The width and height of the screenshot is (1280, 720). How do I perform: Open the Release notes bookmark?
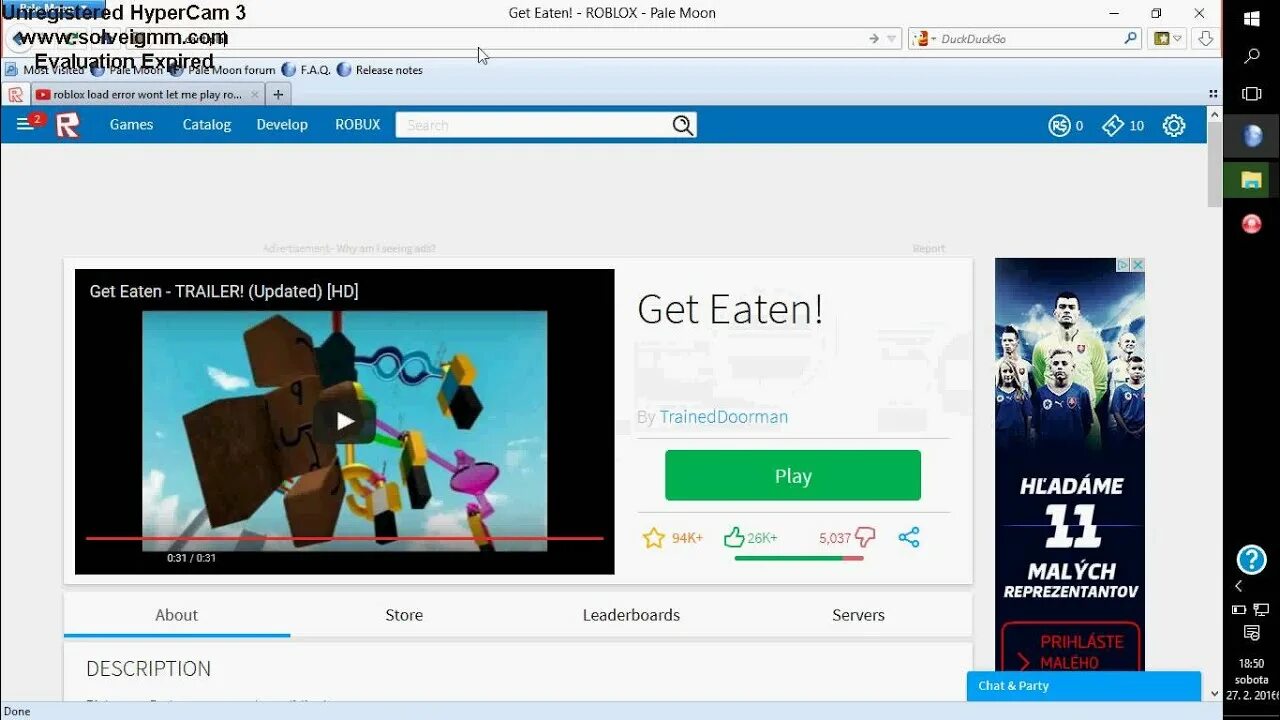click(x=380, y=70)
